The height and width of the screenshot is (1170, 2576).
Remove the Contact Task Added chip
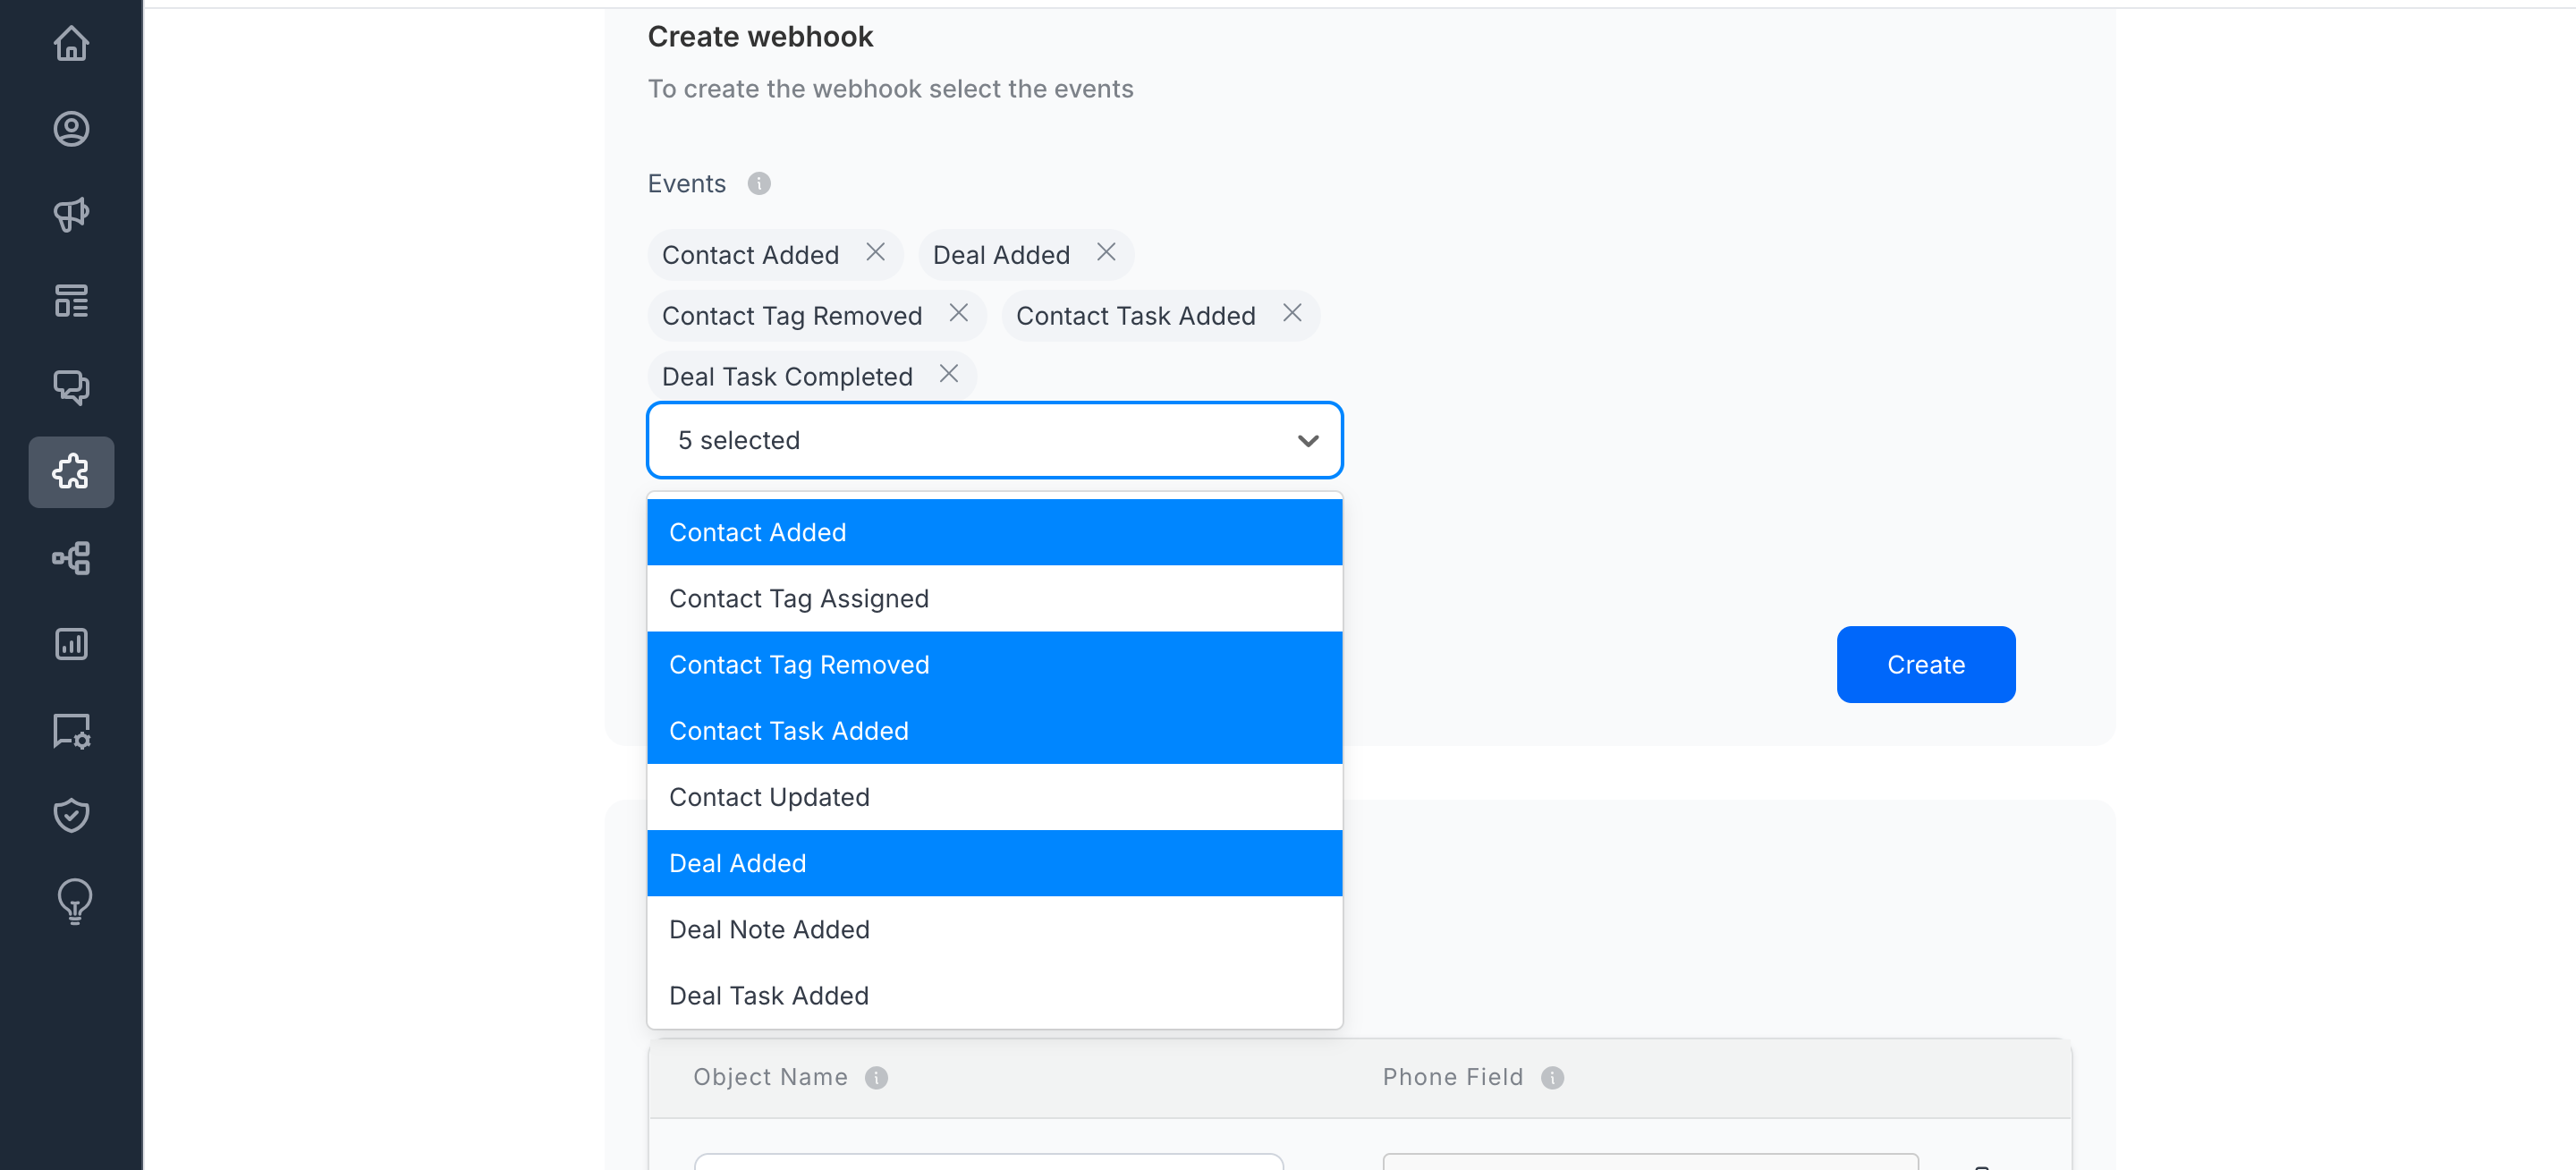pyautogui.click(x=1292, y=314)
